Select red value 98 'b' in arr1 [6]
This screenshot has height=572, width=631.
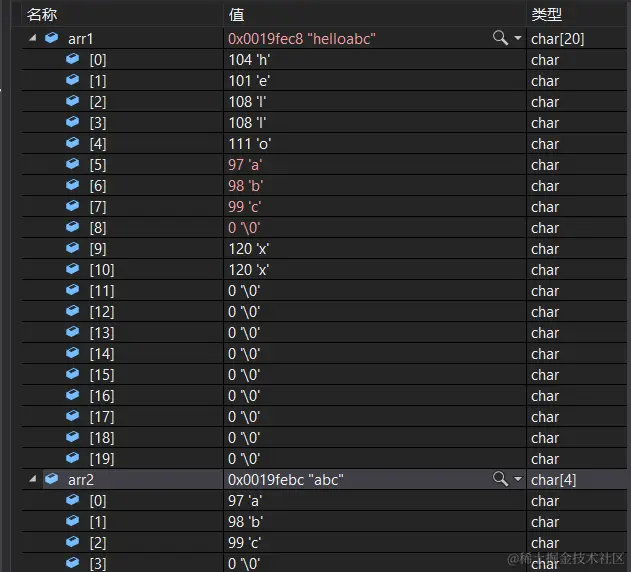(245, 186)
